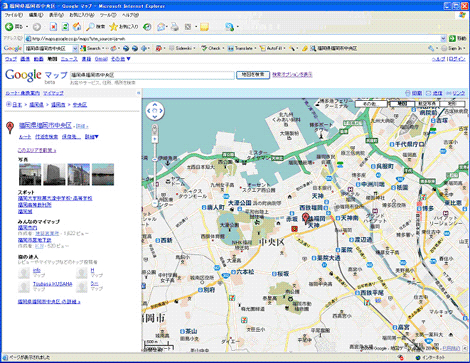This screenshot has height=363, width=470.
Task: Open the お気に入り menu in the menu bar
Action: coord(82,15)
